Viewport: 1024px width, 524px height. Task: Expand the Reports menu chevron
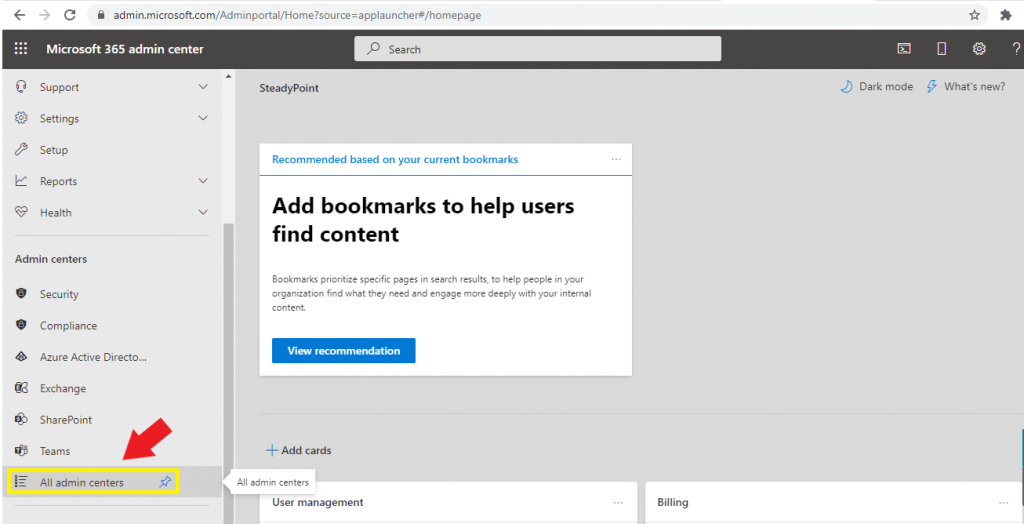click(x=203, y=181)
